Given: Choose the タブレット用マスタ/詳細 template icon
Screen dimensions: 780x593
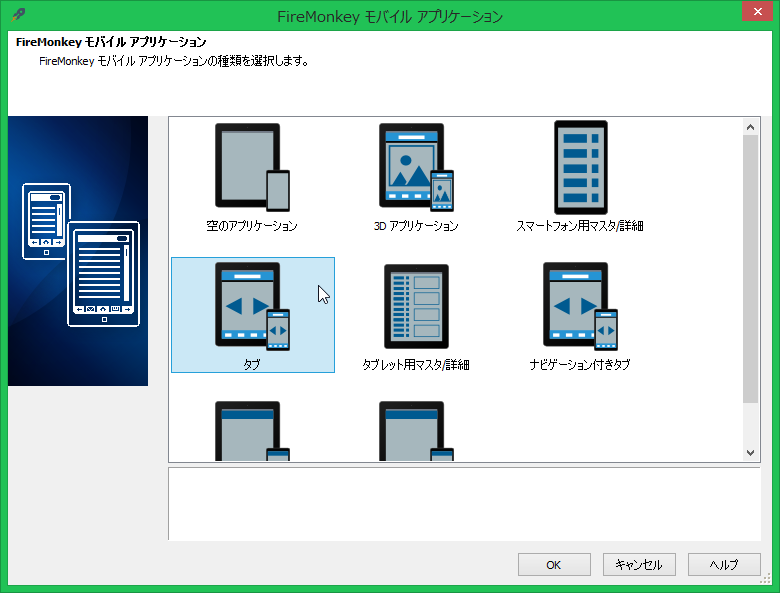Looking at the screenshot, I should pos(416,306).
